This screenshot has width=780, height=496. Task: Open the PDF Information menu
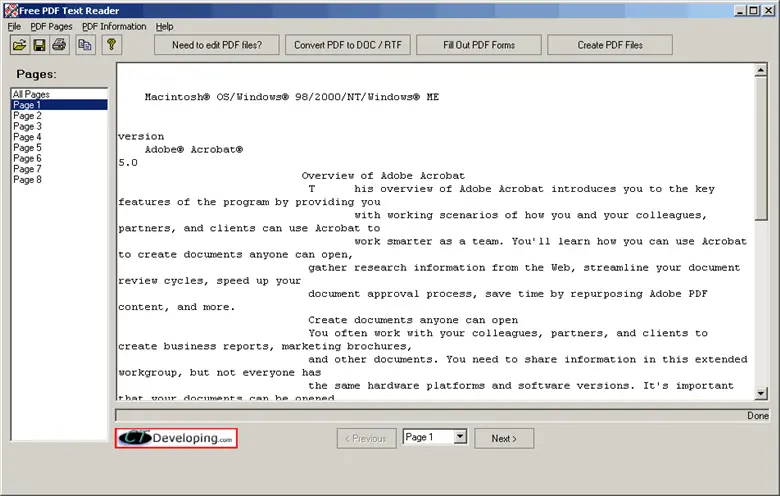114,26
